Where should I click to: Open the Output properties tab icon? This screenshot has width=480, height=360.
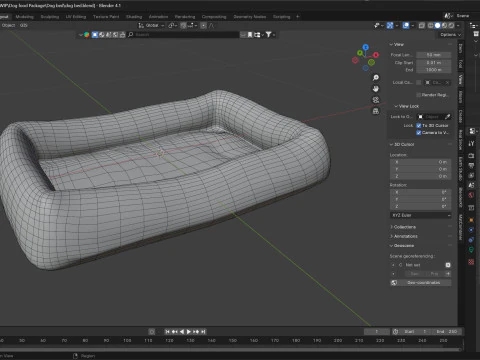point(471,165)
